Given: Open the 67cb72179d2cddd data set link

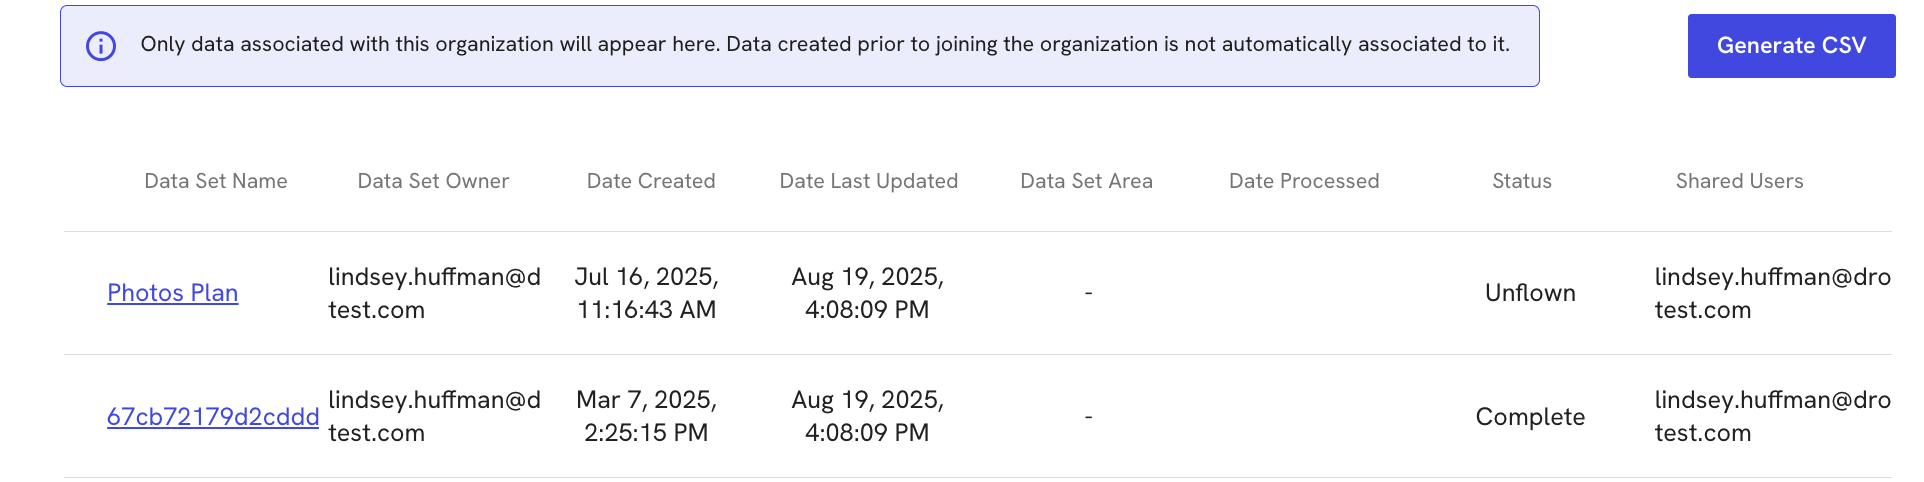Looking at the screenshot, I should tap(213, 417).
